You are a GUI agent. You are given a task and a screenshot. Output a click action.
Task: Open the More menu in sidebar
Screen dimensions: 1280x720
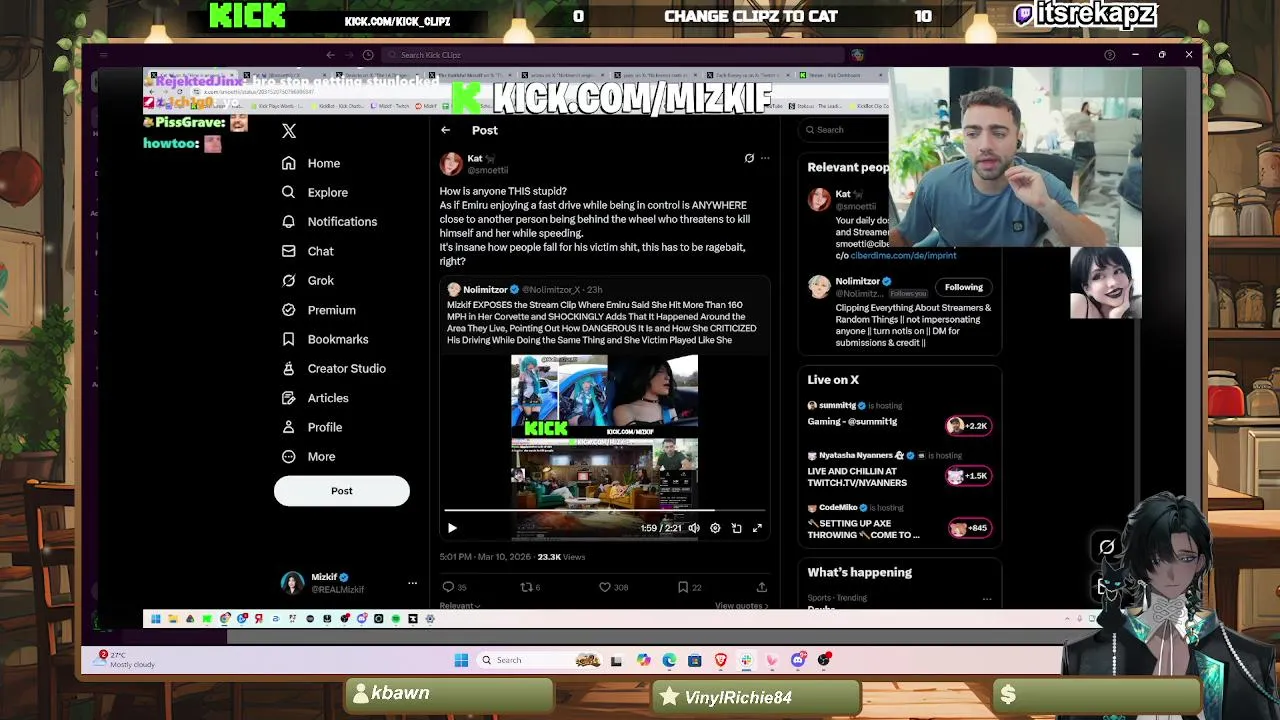[308, 456]
